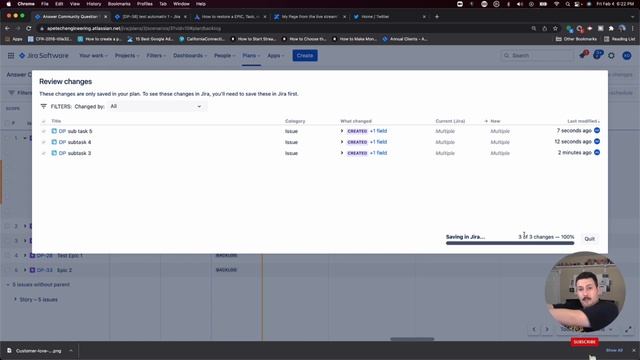Image resolution: width=640 pixels, height=360 pixels.
Task: Click the Title column header
Action: click(x=56, y=121)
